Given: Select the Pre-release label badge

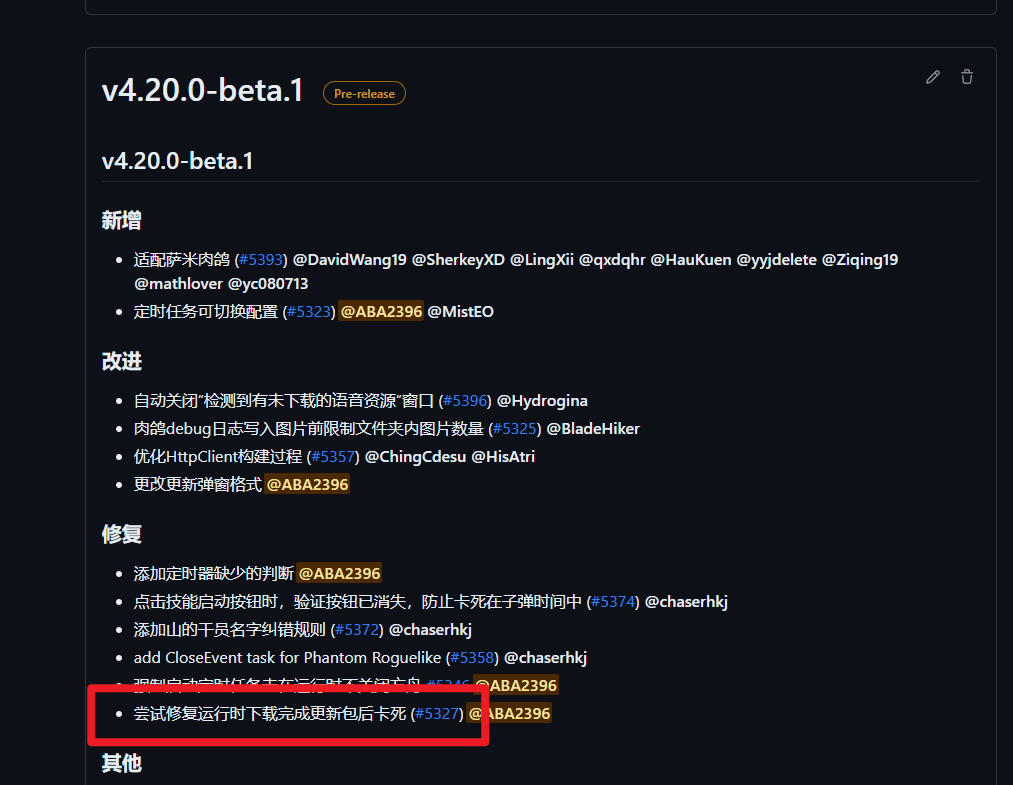Looking at the screenshot, I should tap(364, 93).
